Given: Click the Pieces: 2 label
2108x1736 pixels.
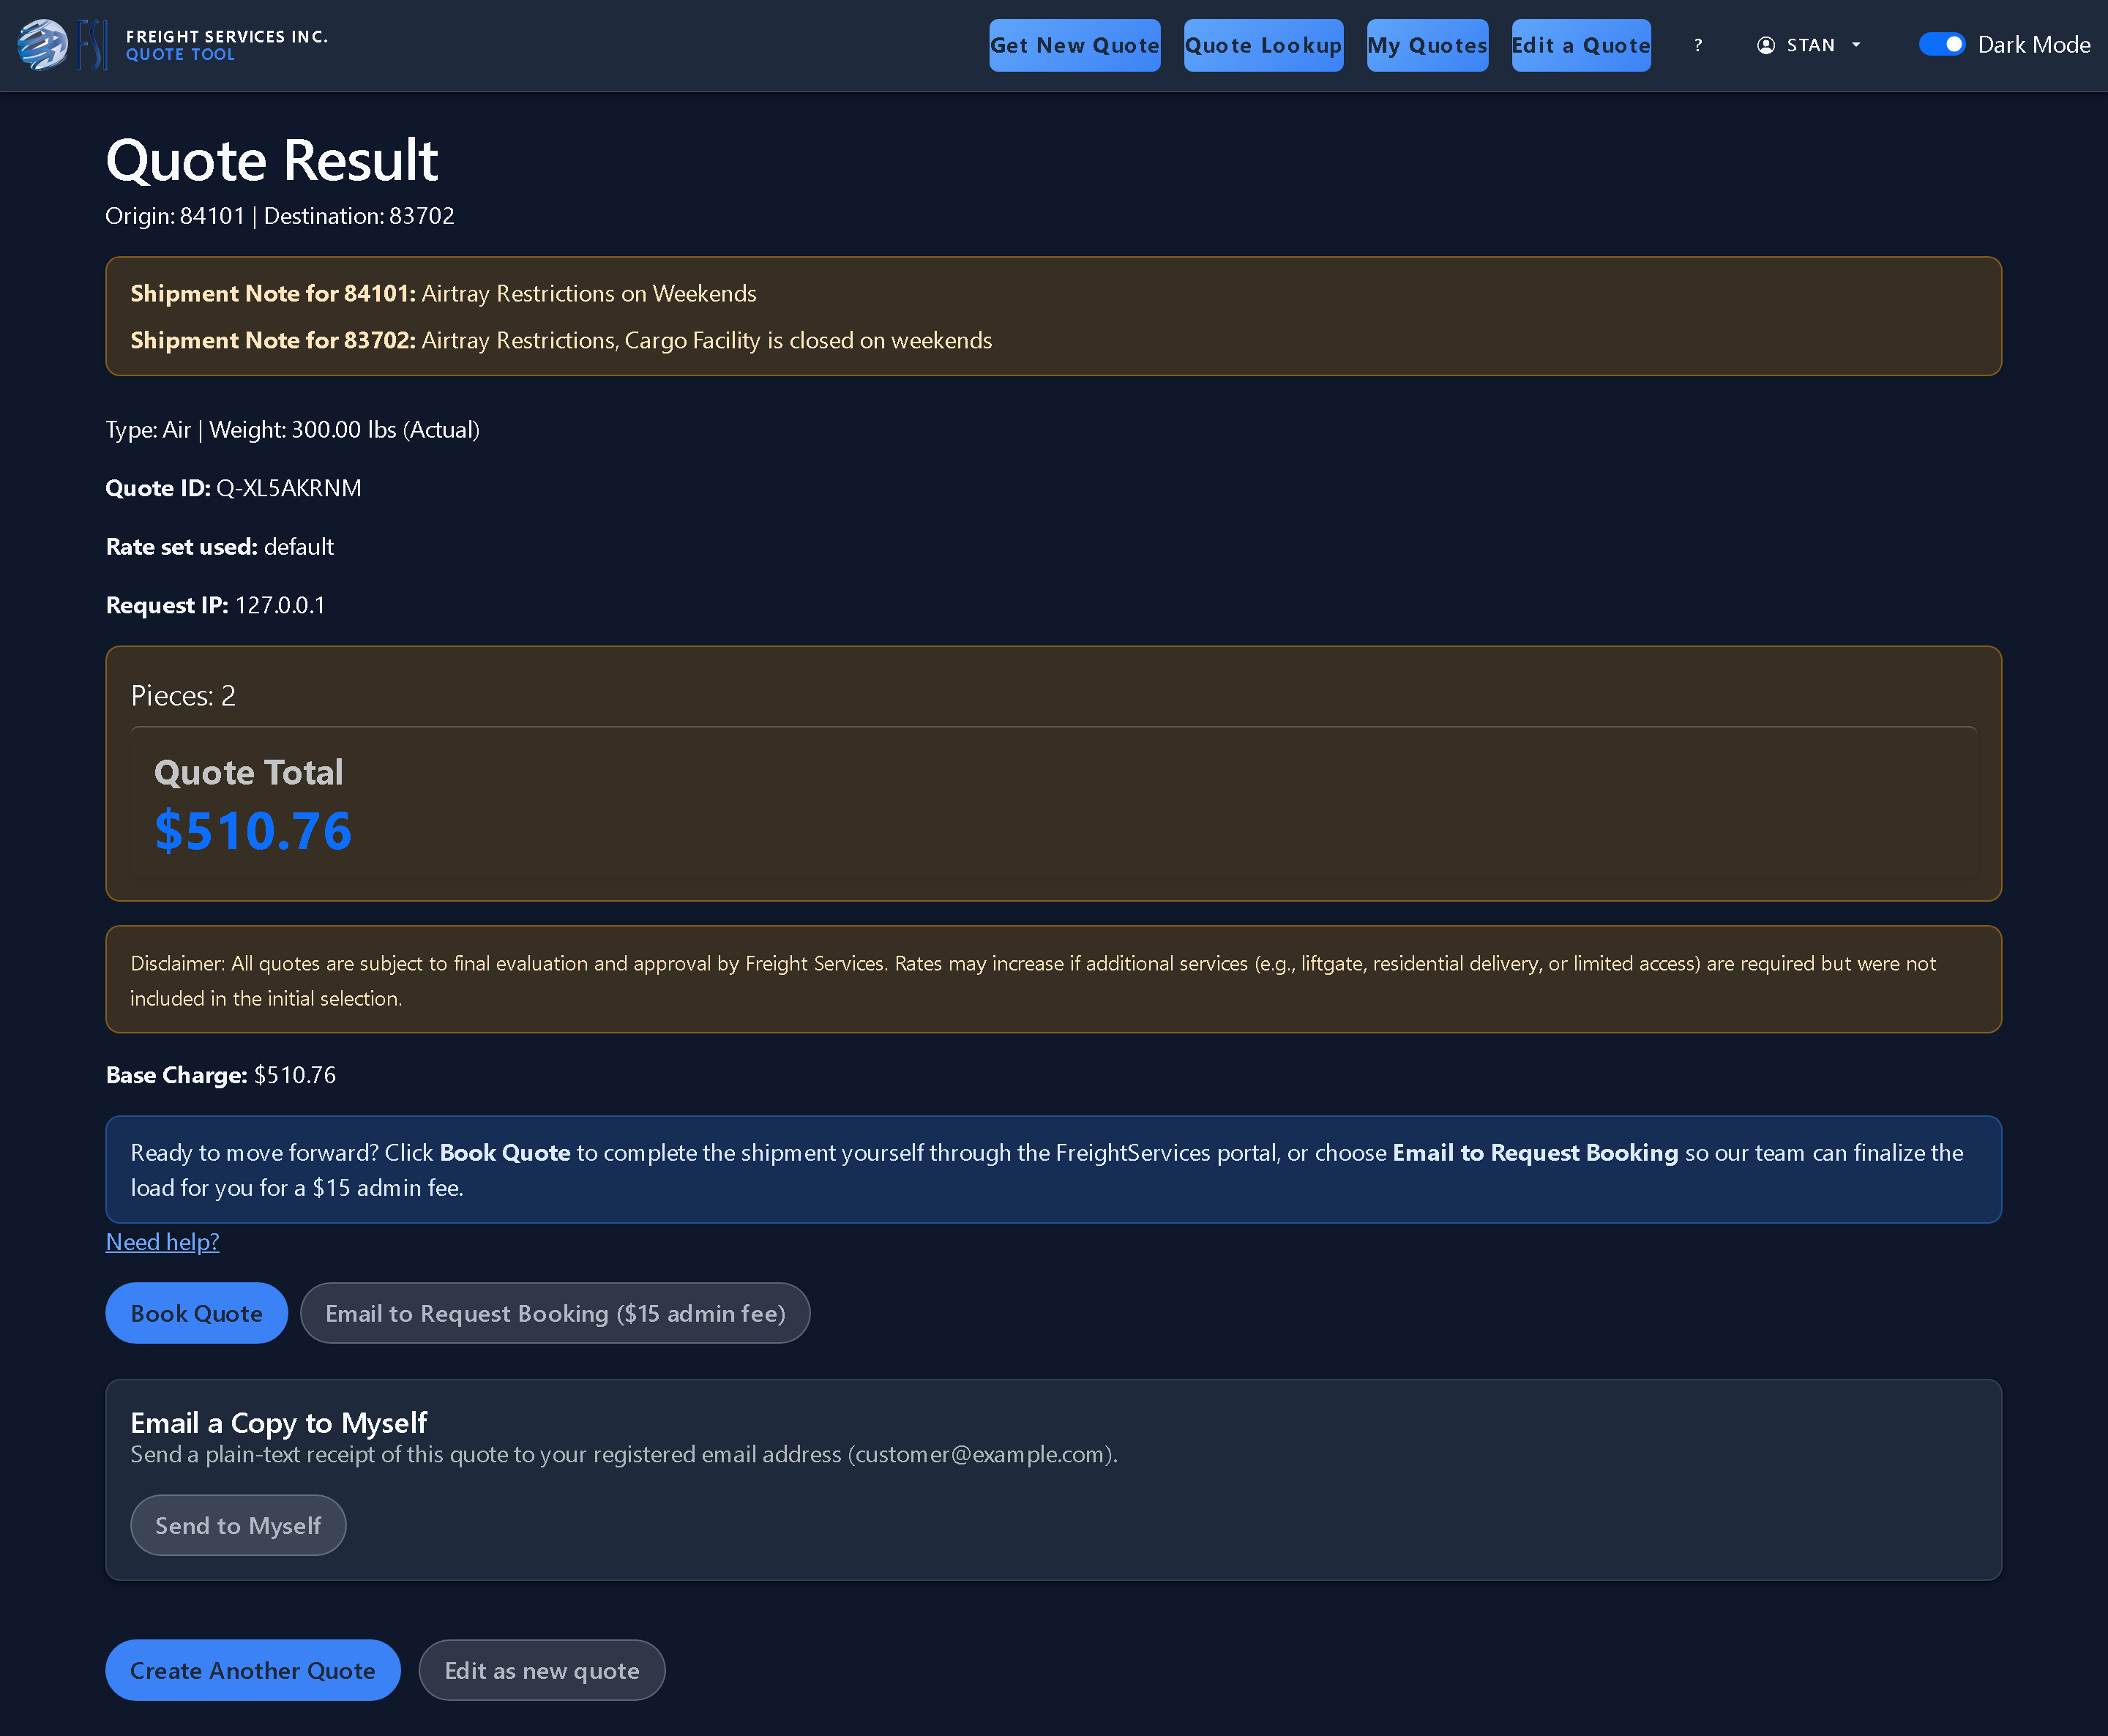Looking at the screenshot, I should click(x=183, y=696).
